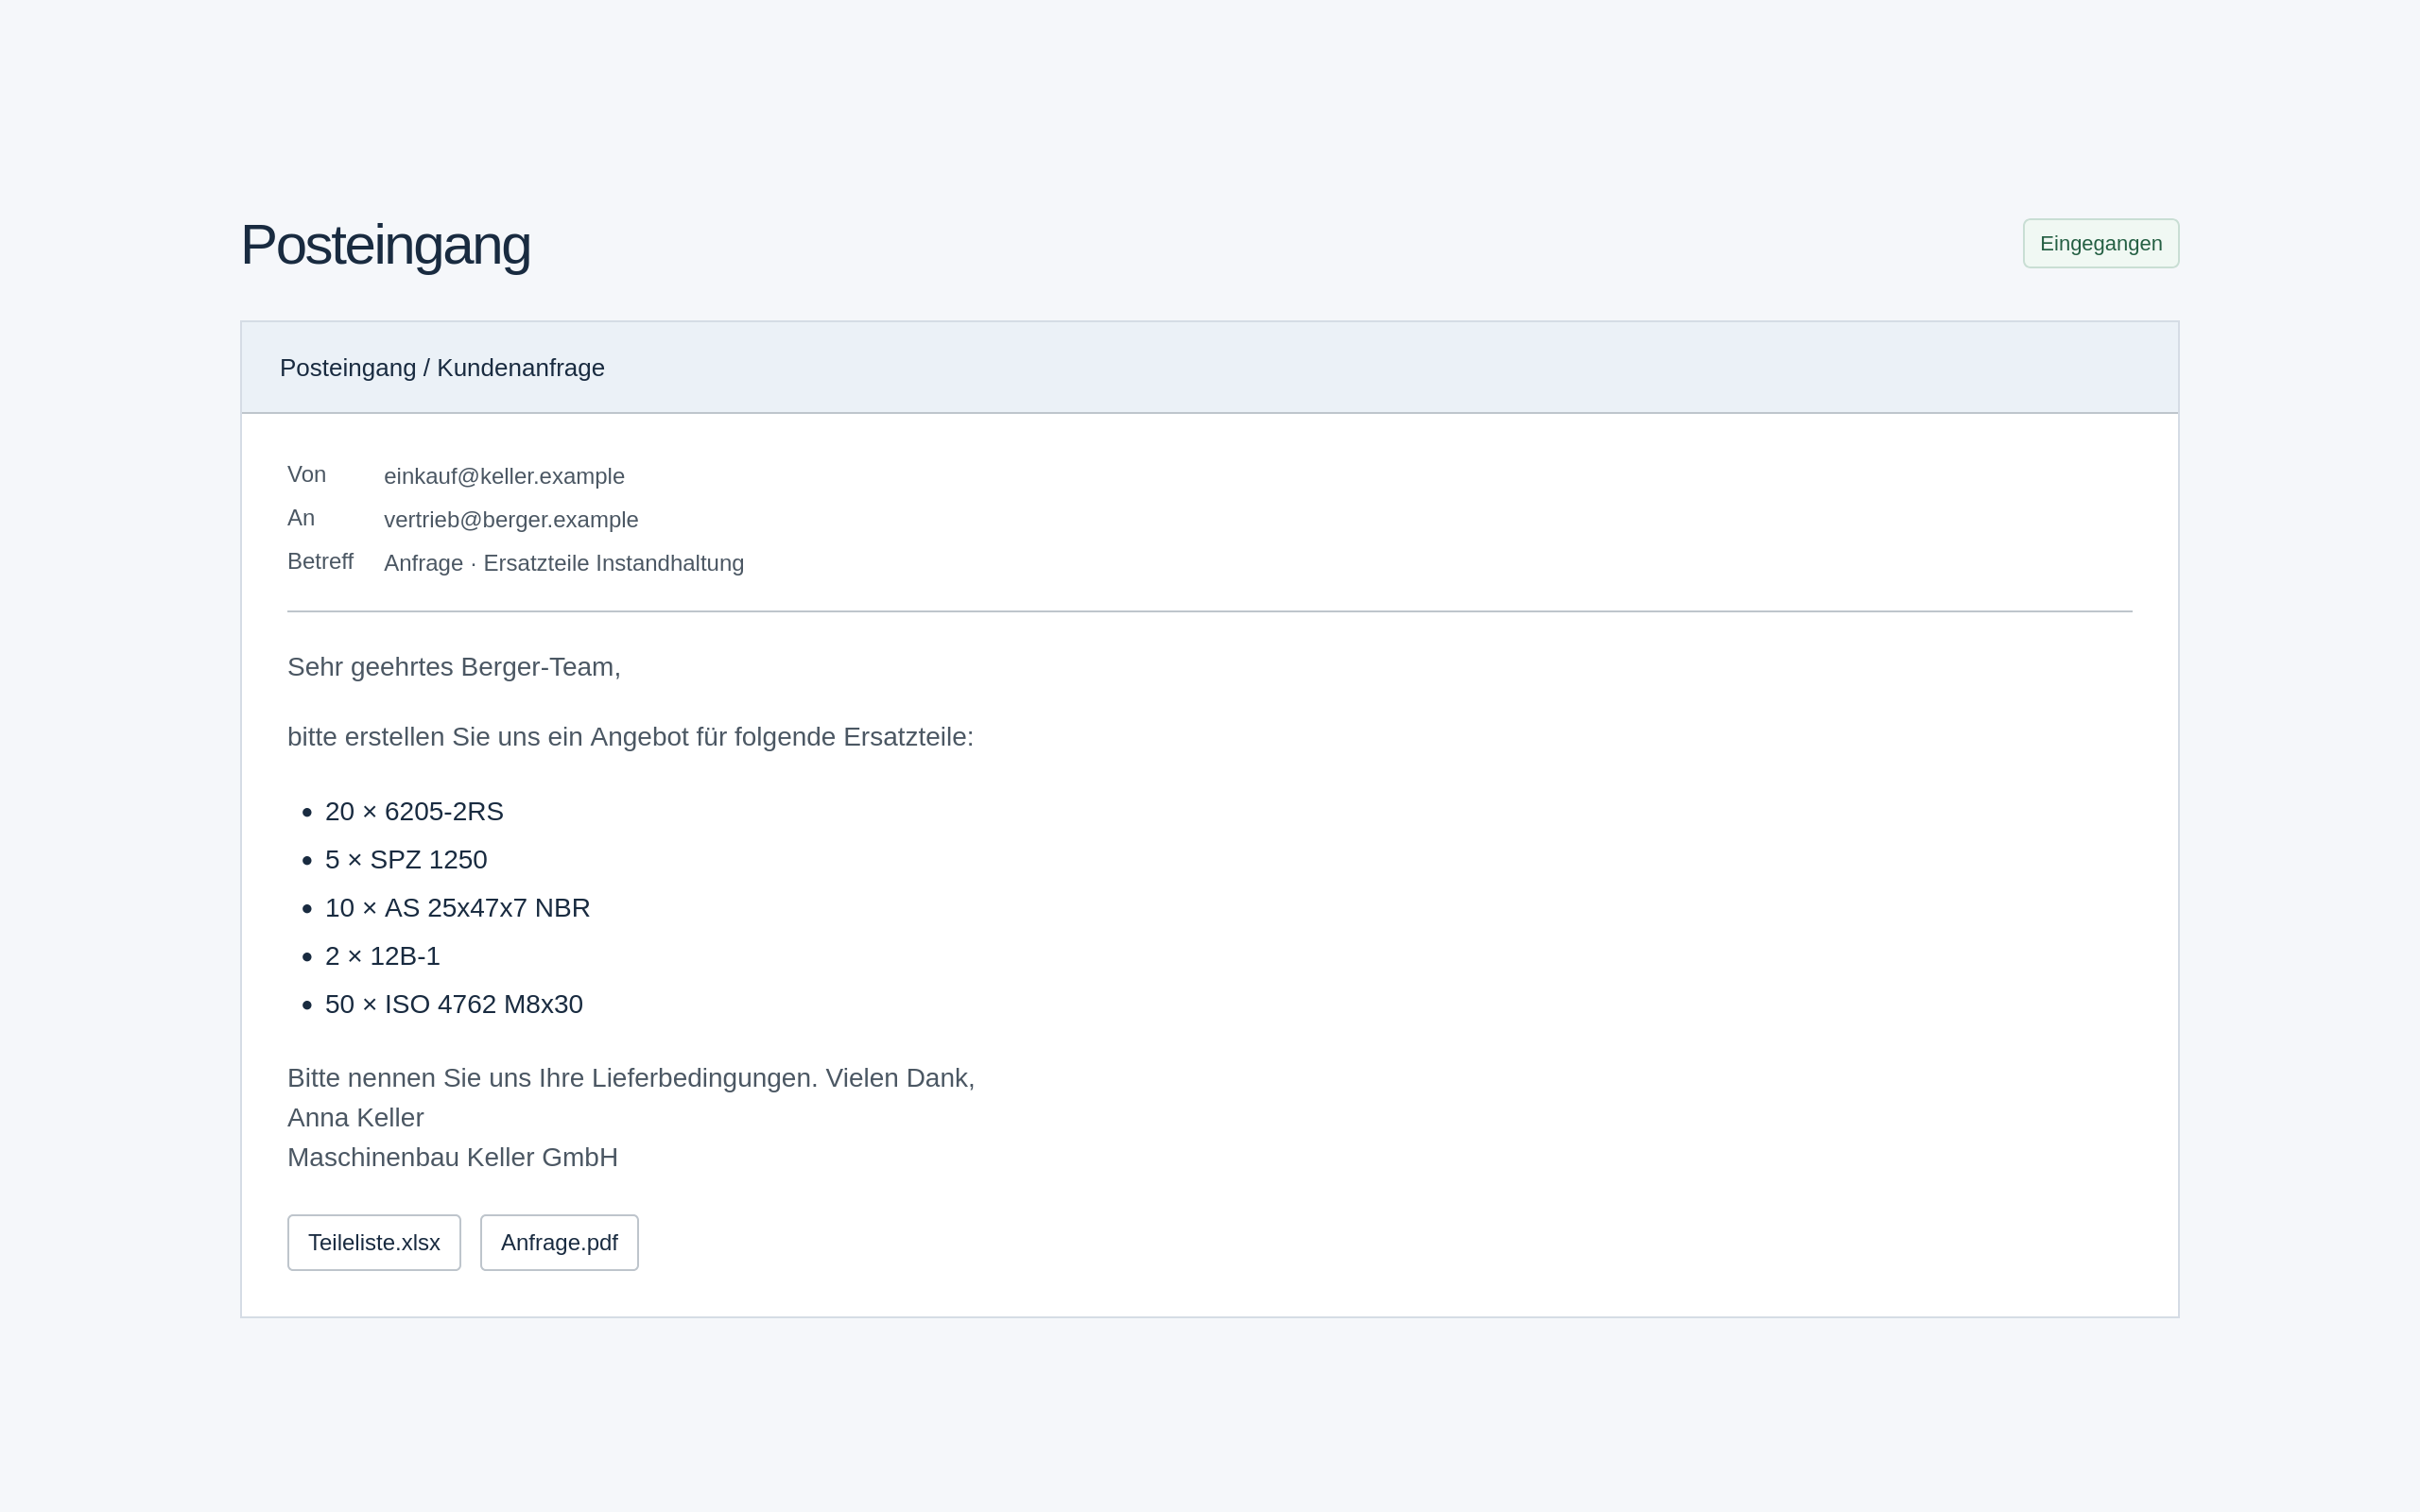Image resolution: width=2420 pixels, height=1512 pixels.
Task: Click list item 2 × 12B-1
Action: (x=382, y=956)
